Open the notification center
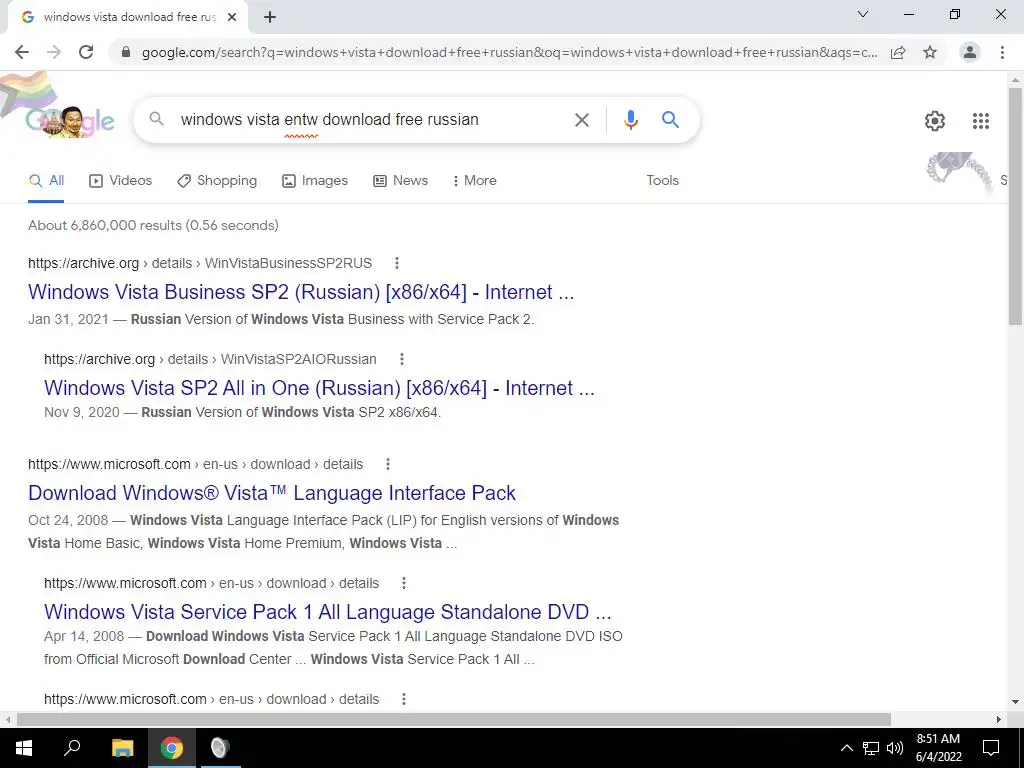Screen dimensions: 1024x768 (991, 748)
